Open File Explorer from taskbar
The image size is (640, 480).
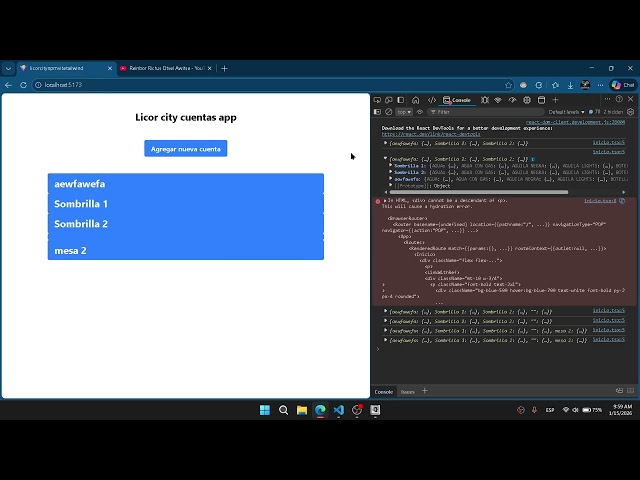tap(302, 410)
